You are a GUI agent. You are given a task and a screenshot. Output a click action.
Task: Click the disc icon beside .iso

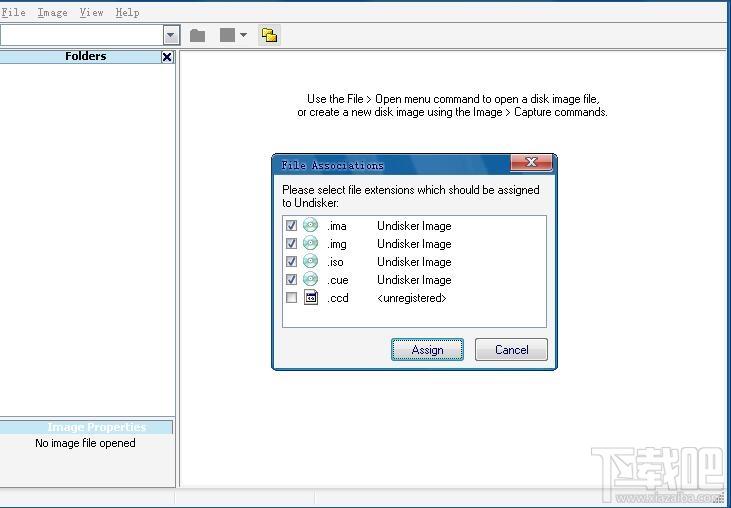pyautogui.click(x=310, y=261)
